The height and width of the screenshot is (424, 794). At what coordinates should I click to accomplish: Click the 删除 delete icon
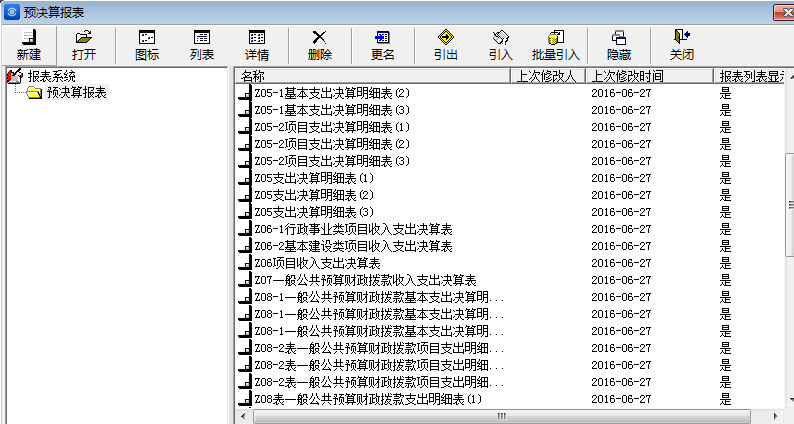[x=320, y=45]
